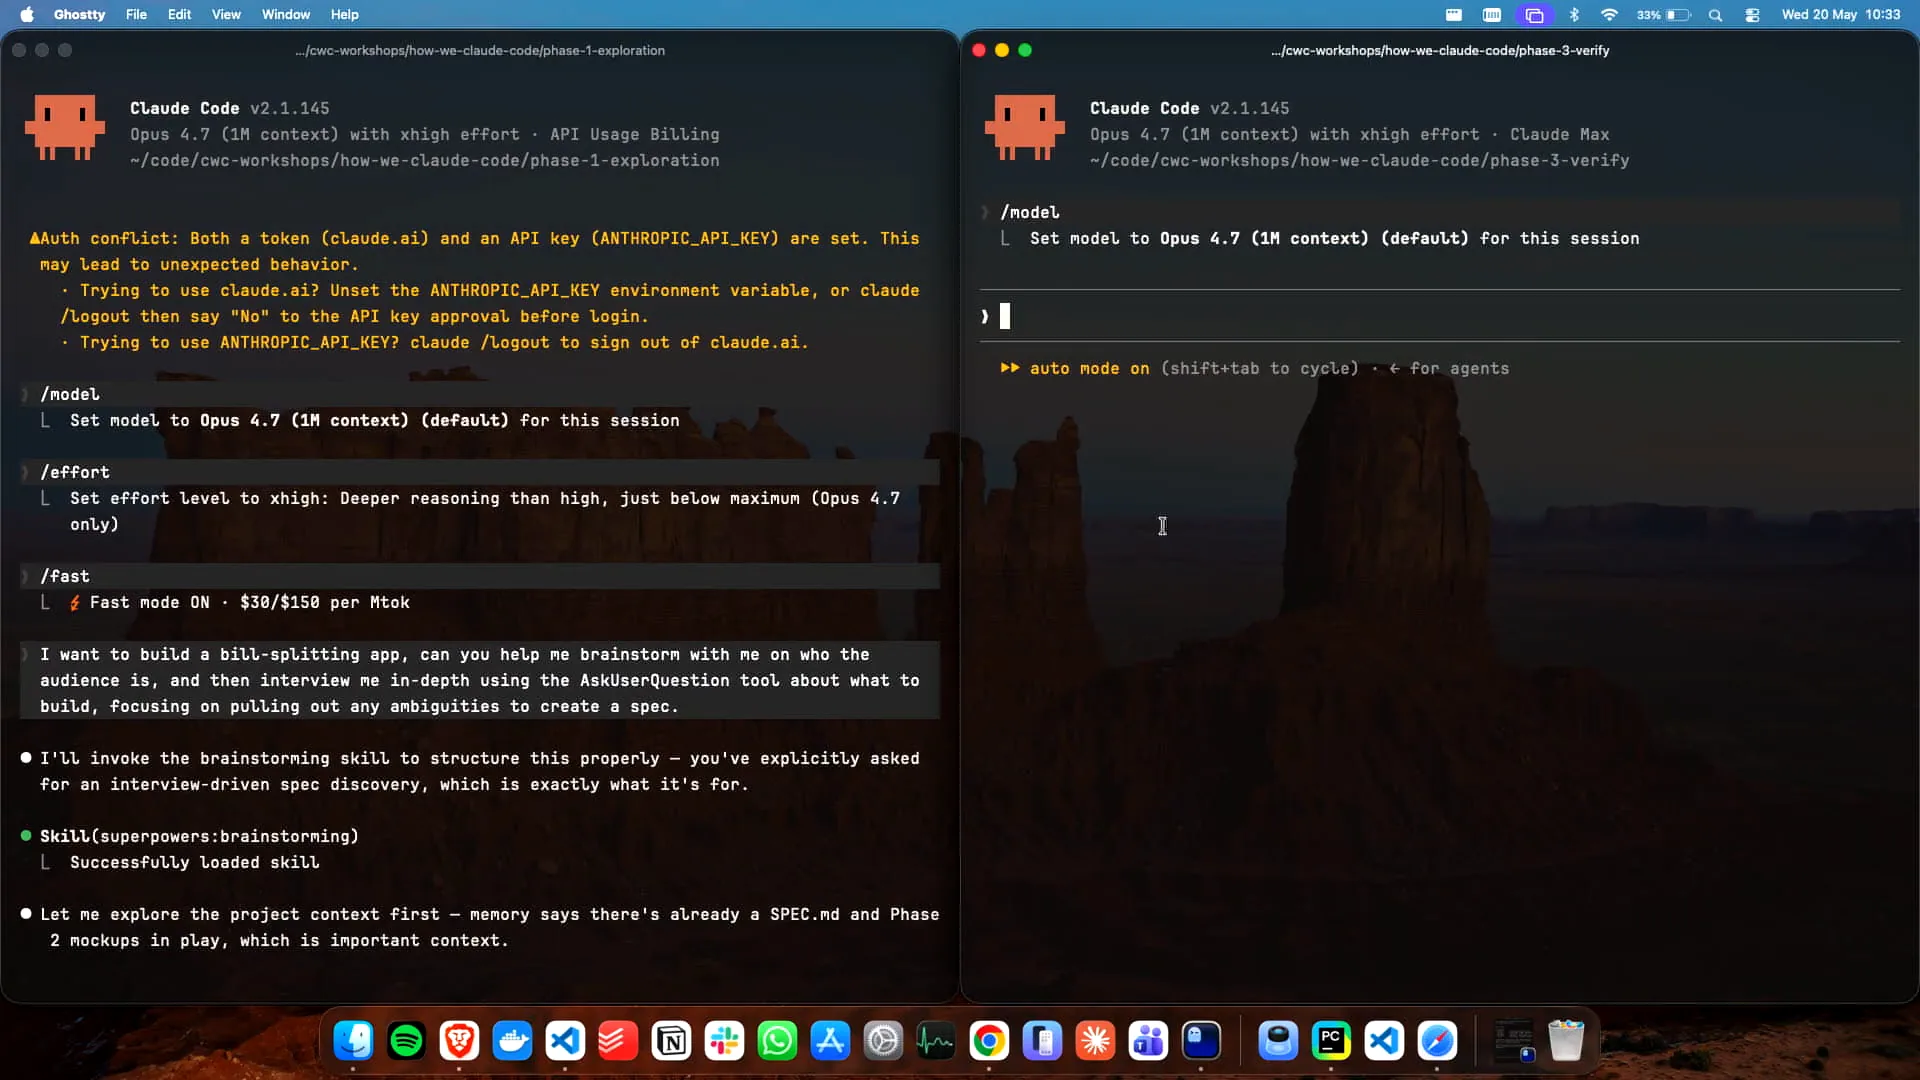
Task: Click the white-background Visual Studio Code icon left of Todoist in the dock
Action: pos(565,1041)
